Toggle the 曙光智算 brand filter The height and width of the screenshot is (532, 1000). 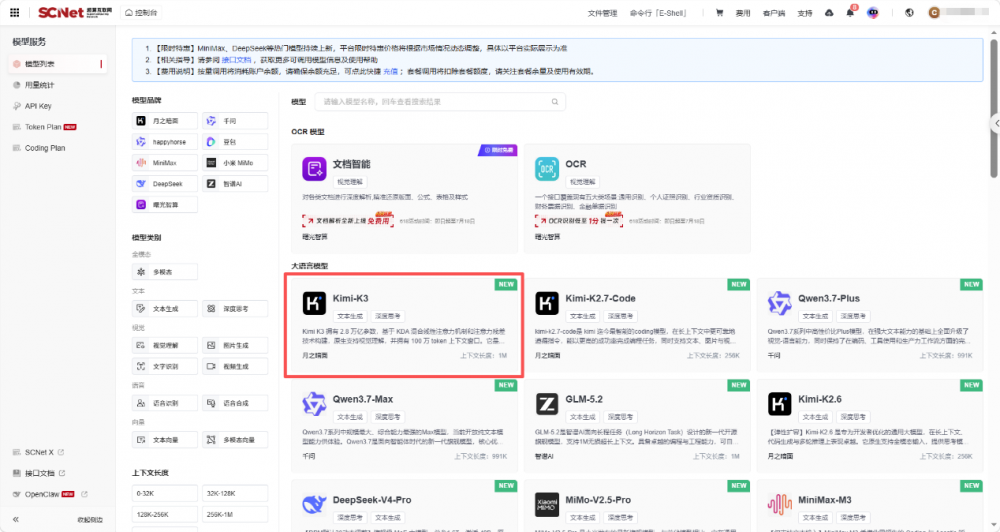pos(165,205)
